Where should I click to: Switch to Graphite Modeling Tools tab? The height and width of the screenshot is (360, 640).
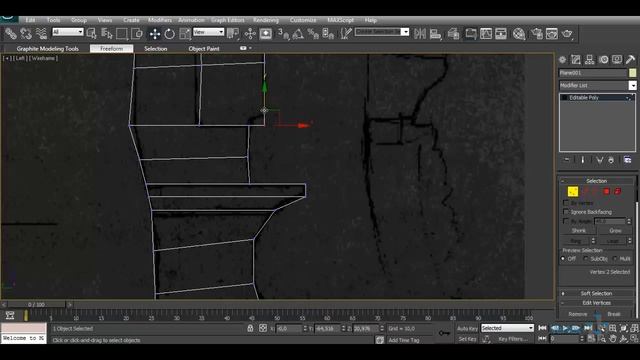coord(47,49)
